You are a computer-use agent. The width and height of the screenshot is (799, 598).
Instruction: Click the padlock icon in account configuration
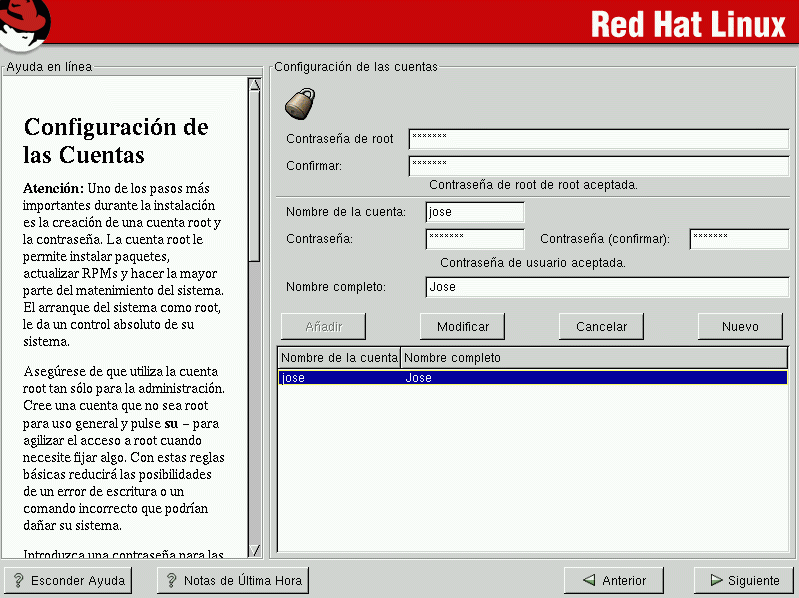pyautogui.click(x=300, y=103)
